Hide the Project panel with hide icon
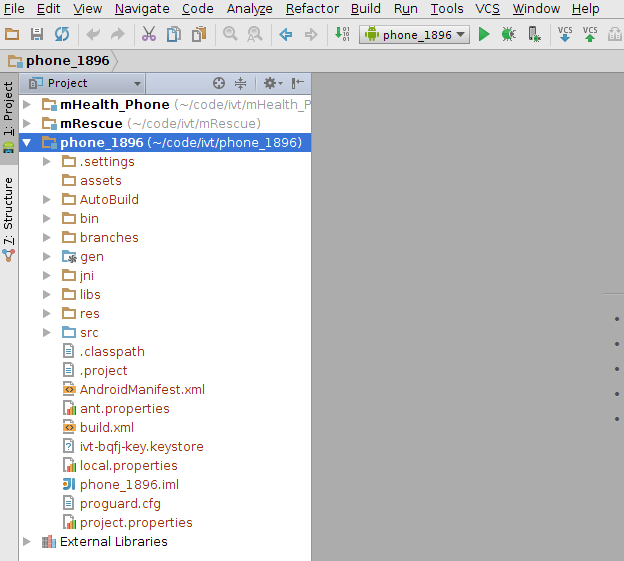 click(297, 83)
